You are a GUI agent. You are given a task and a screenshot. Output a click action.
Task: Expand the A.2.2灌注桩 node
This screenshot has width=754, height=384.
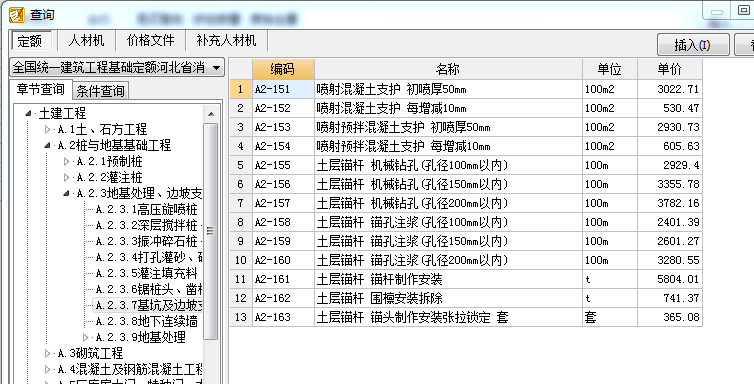pyautogui.click(x=66, y=177)
